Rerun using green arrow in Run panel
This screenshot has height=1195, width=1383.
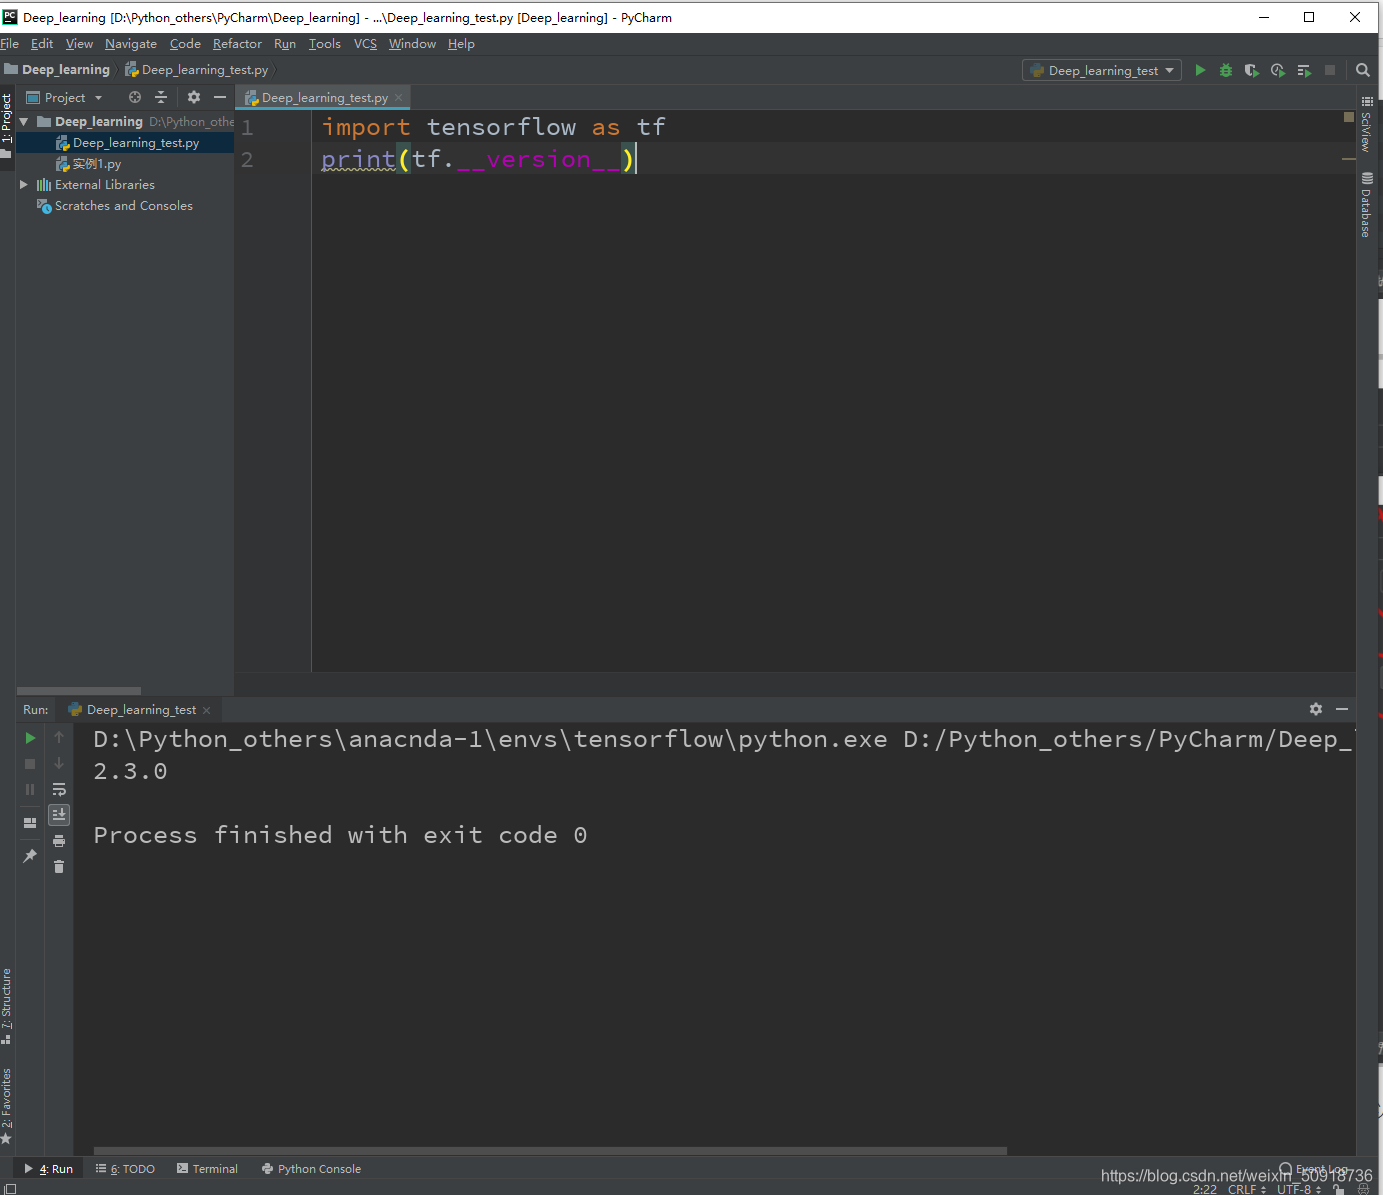[x=30, y=738]
